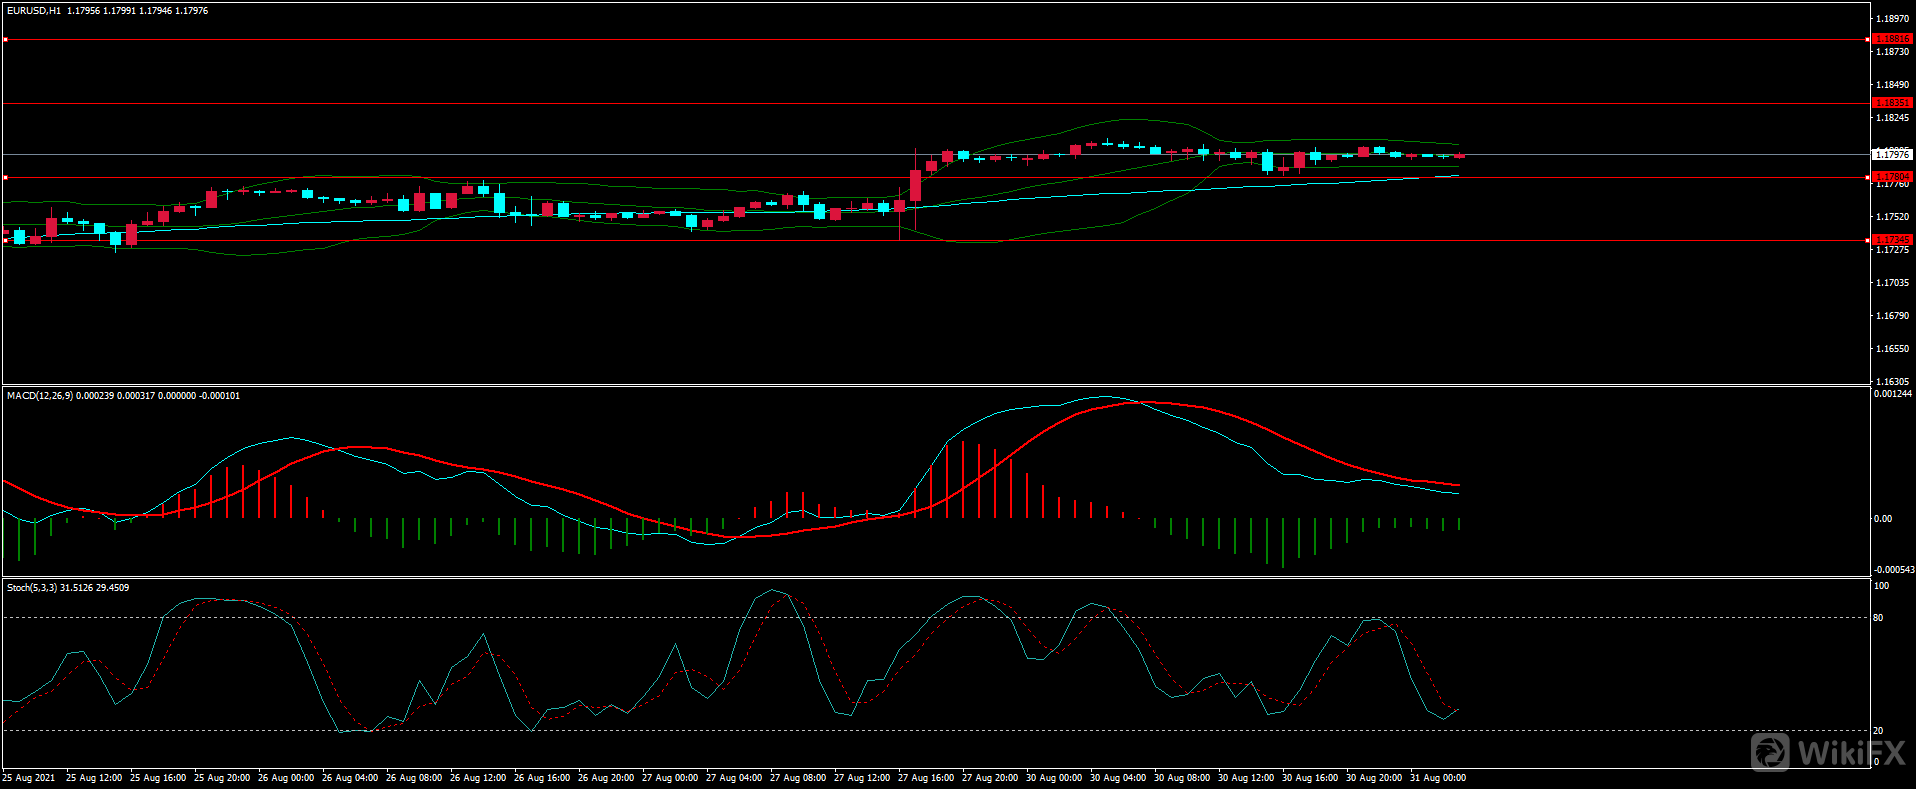
Task: Click the MACD 0.00 level label
Action: coord(1882,519)
